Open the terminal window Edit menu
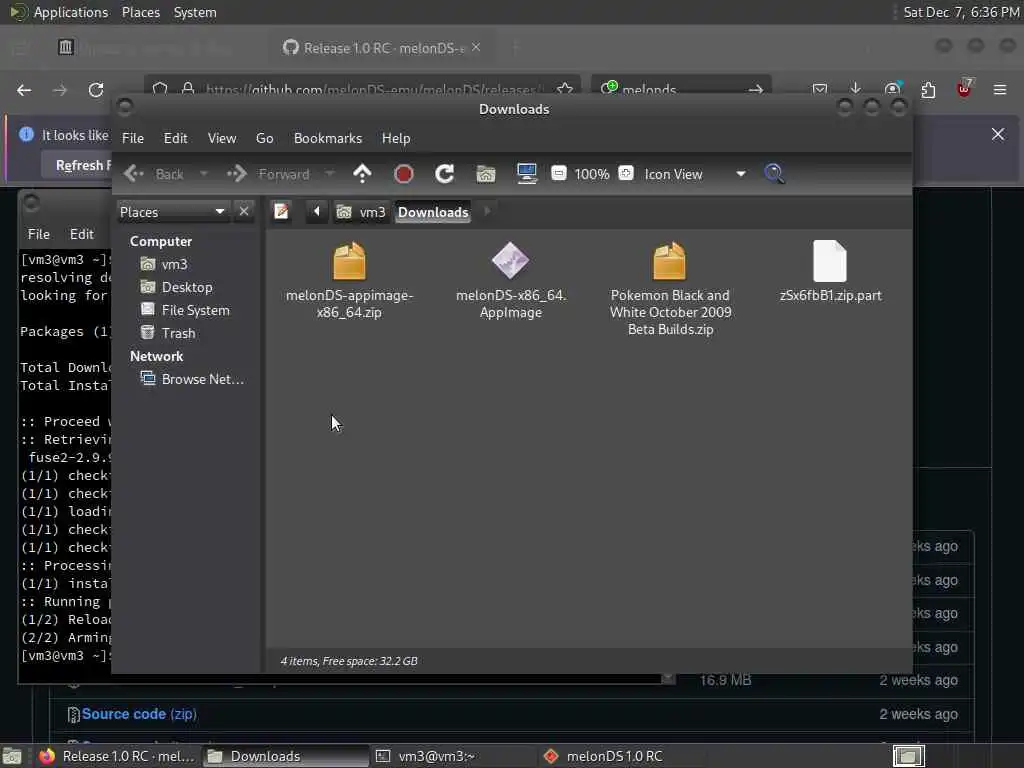 tap(82, 234)
